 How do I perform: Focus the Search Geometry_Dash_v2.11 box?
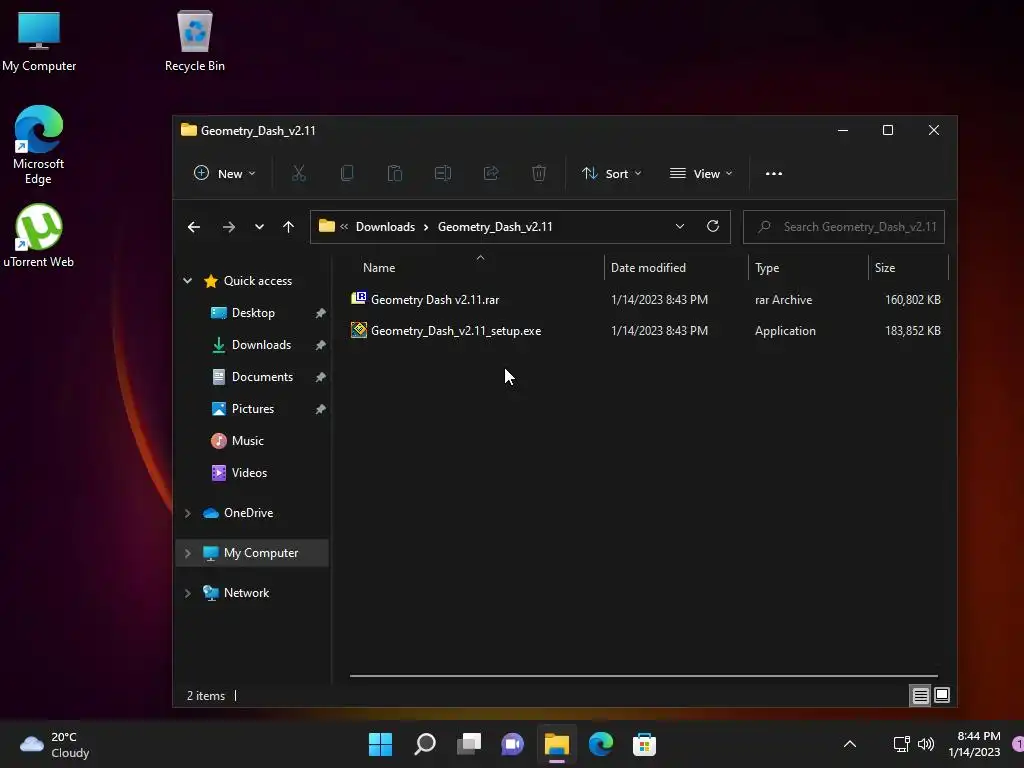pos(844,227)
